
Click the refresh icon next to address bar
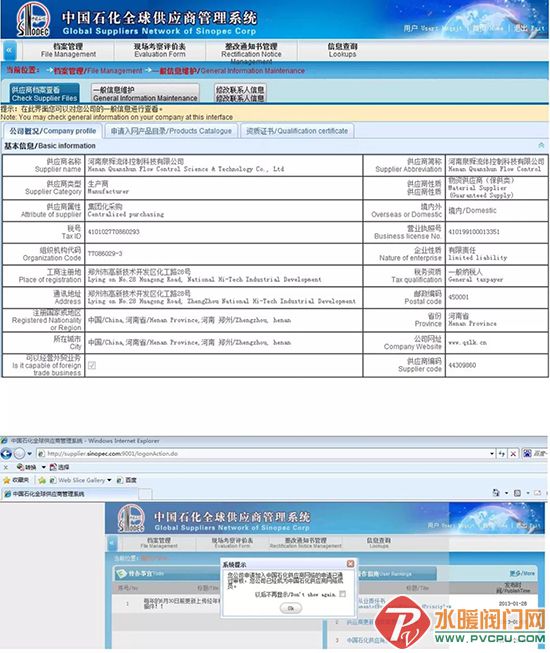(x=502, y=454)
